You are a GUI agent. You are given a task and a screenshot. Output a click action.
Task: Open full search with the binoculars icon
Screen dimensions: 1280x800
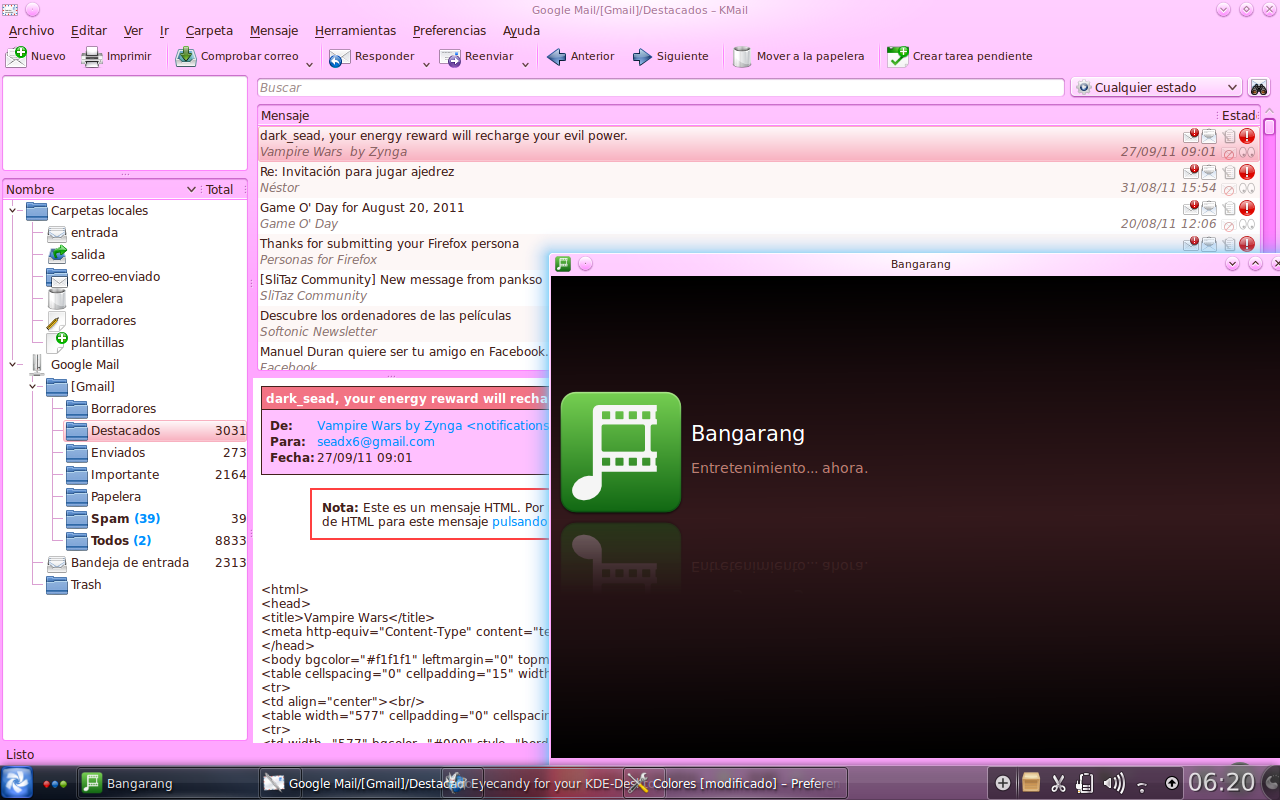[x=1259, y=88]
